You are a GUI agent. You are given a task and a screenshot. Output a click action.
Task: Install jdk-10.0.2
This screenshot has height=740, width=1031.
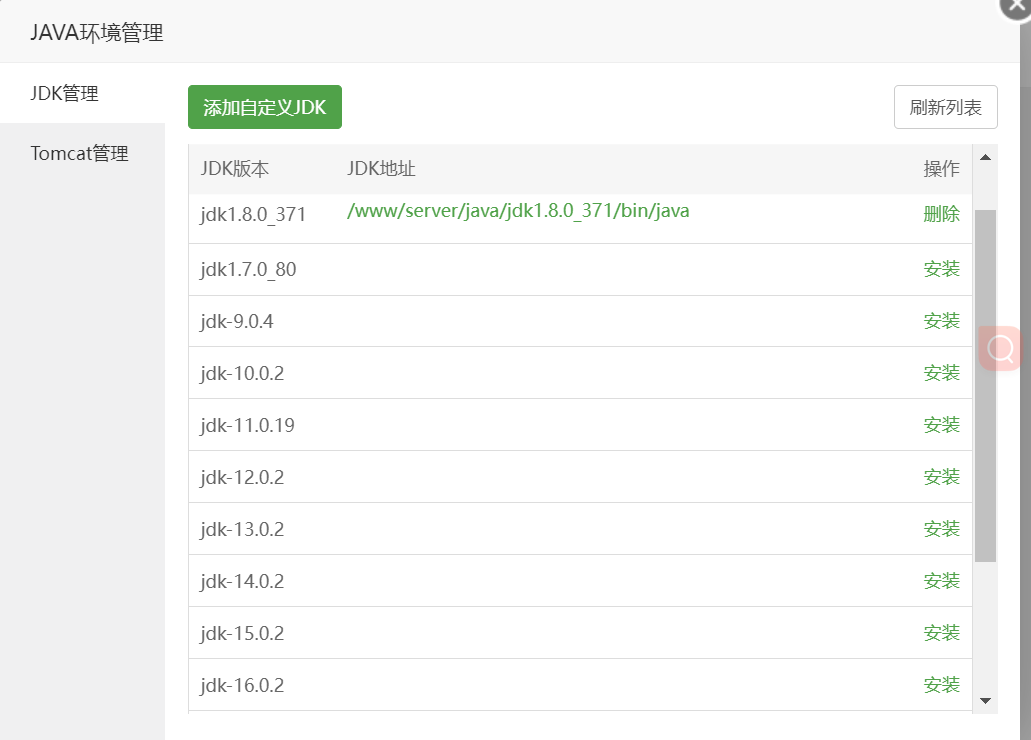(941, 373)
